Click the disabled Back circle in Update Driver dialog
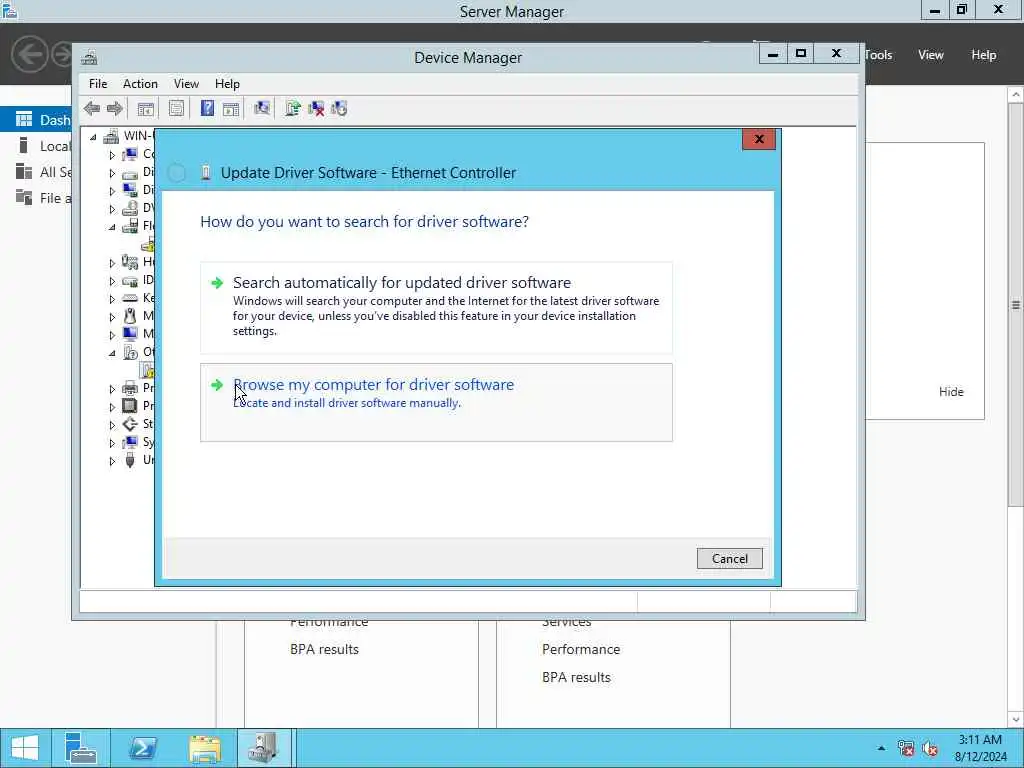Image resolution: width=1024 pixels, height=768 pixels. [176, 173]
